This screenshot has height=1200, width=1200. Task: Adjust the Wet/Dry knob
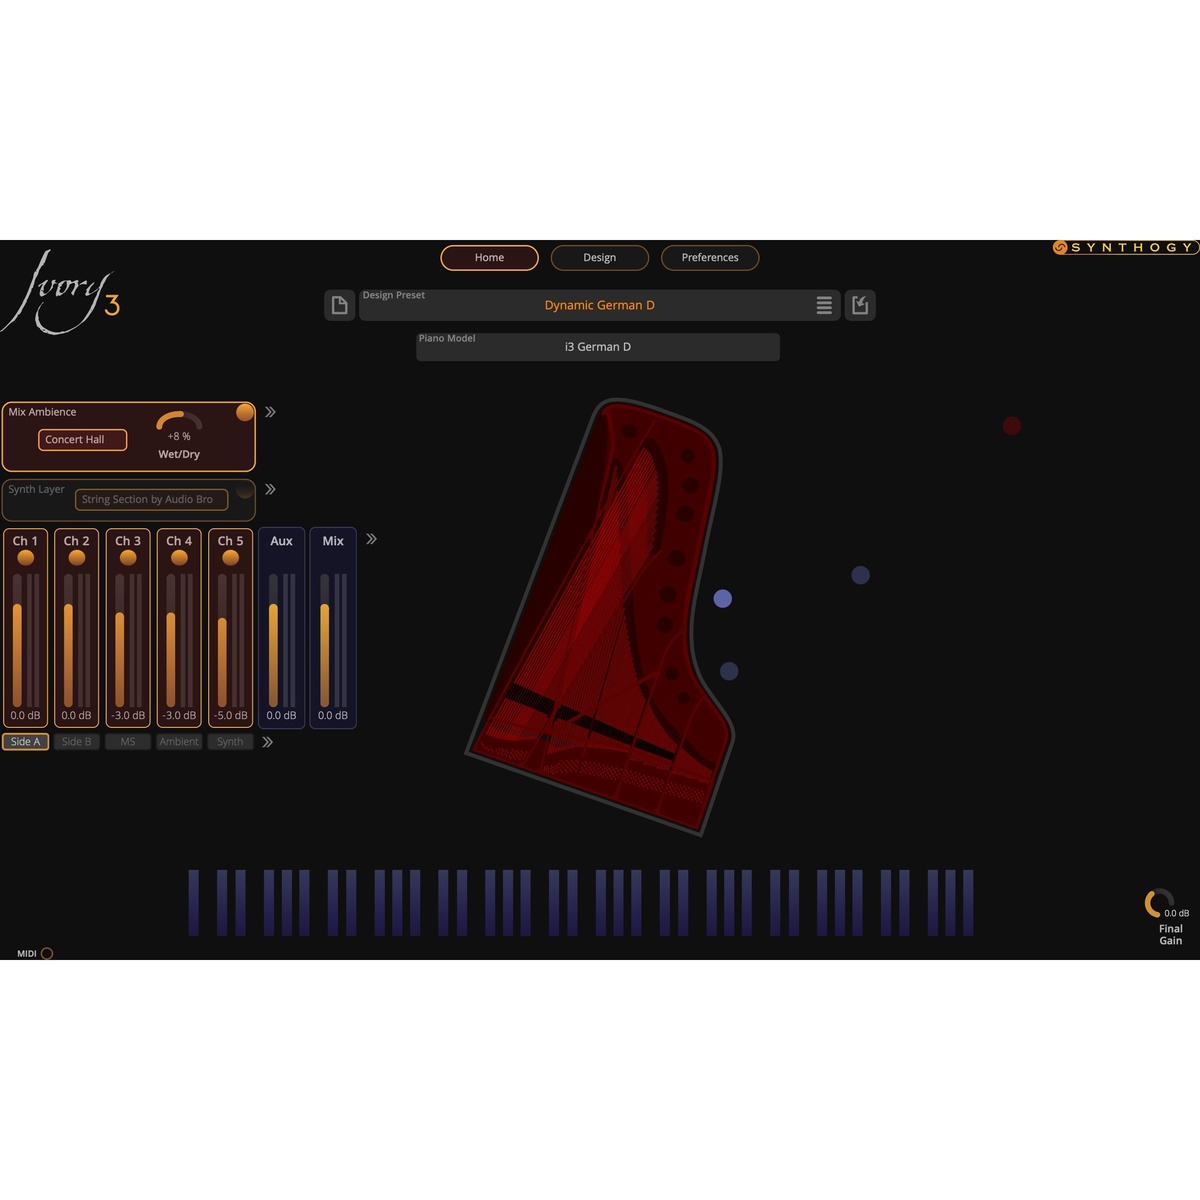click(179, 422)
